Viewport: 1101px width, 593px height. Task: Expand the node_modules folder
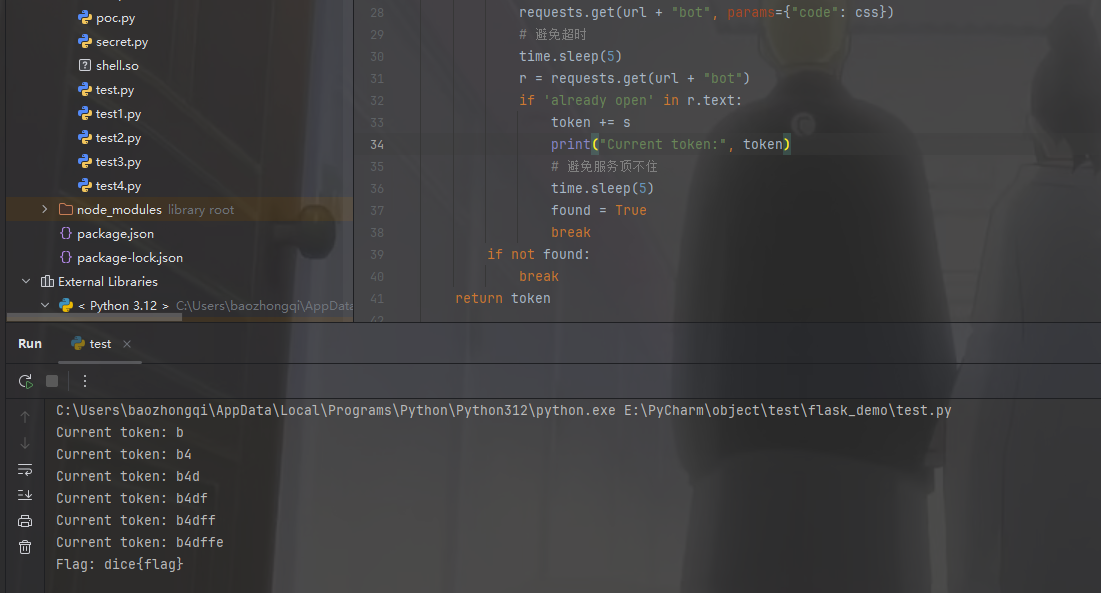[44, 210]
